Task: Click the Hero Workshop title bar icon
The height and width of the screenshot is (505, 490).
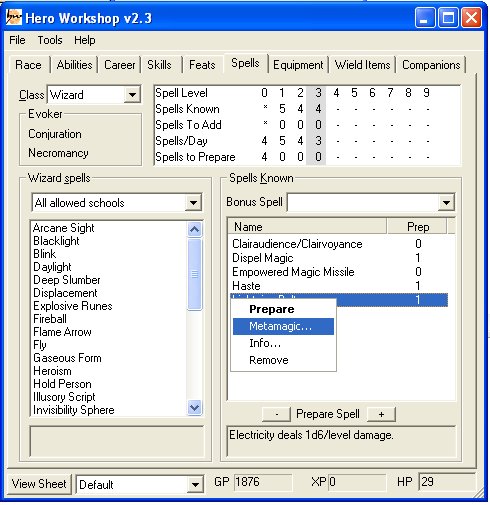Action: tap(14, 17)
